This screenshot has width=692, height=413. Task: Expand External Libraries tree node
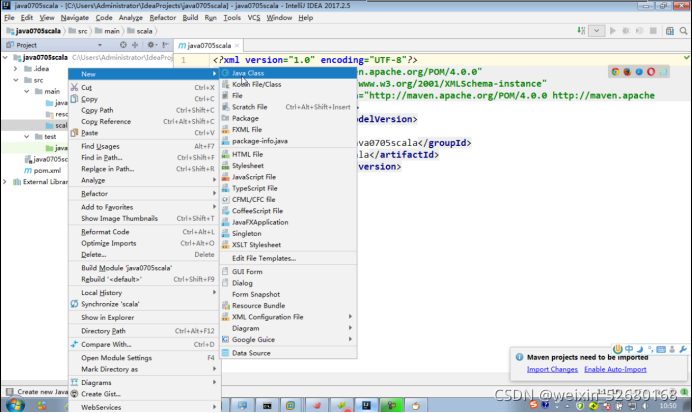(5, 182)
